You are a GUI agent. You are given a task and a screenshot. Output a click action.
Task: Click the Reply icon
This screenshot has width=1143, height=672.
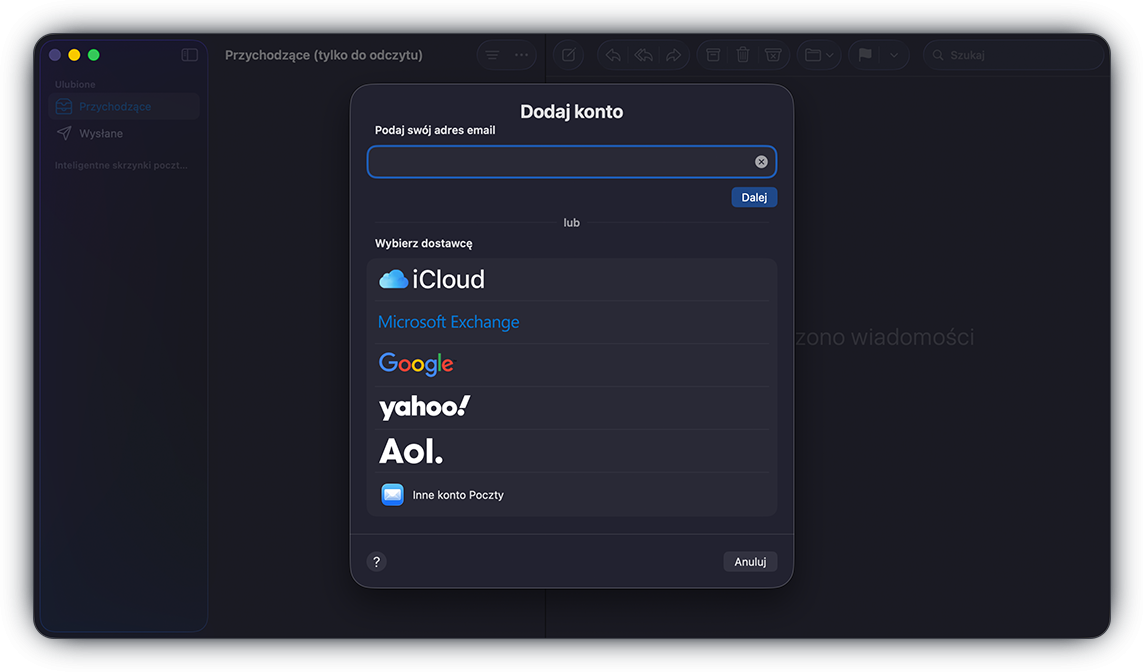point(612,55)
